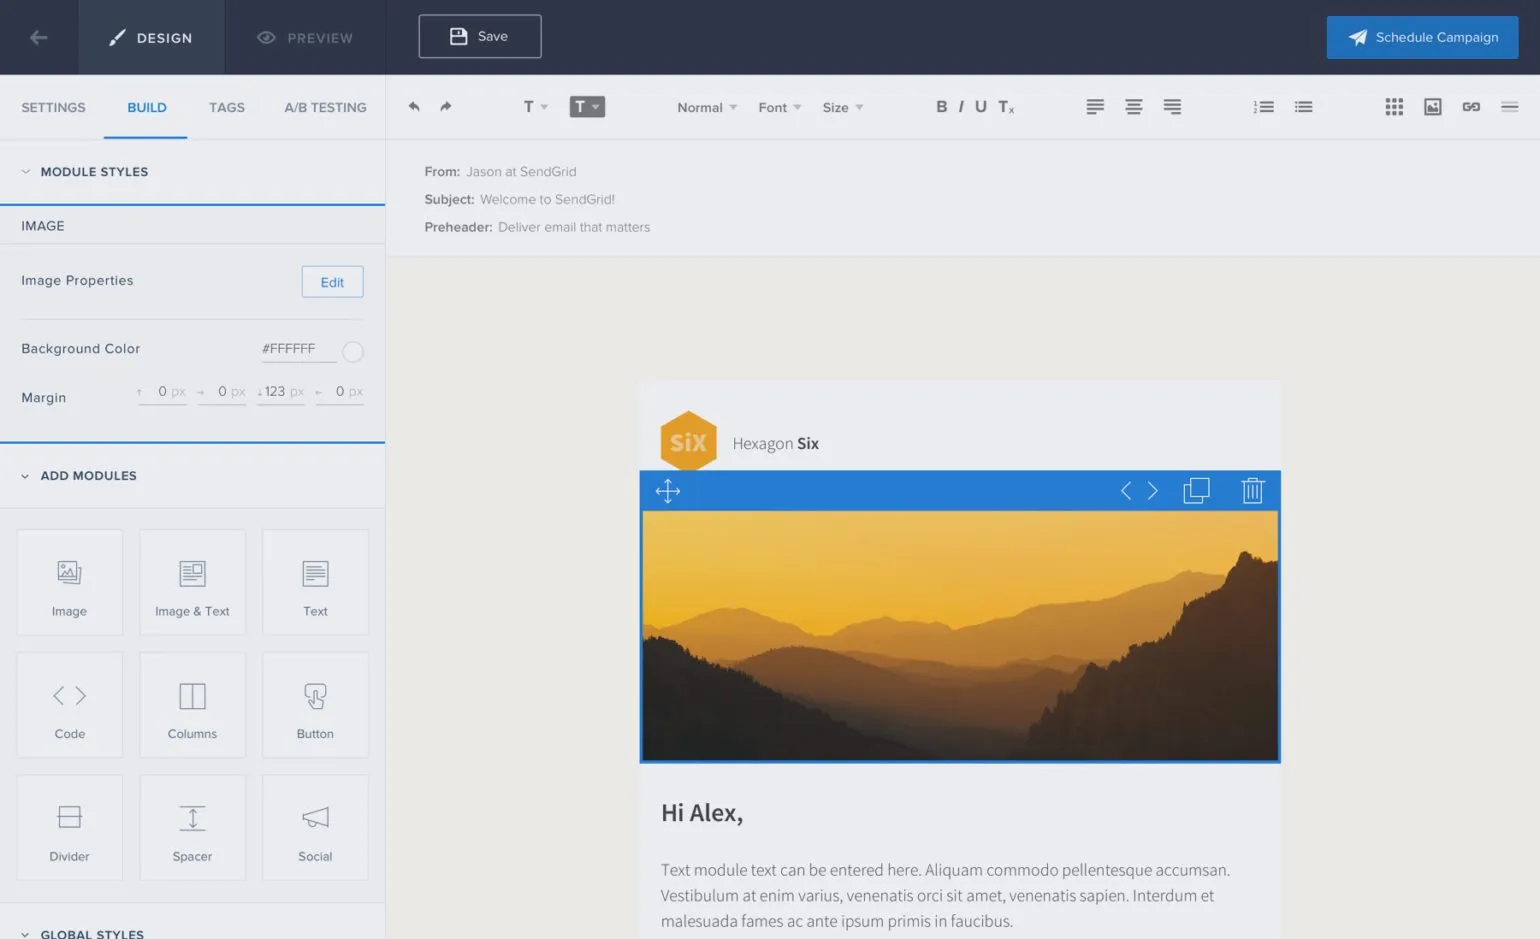Apply center text alignment

click(x=1133, y=106)
